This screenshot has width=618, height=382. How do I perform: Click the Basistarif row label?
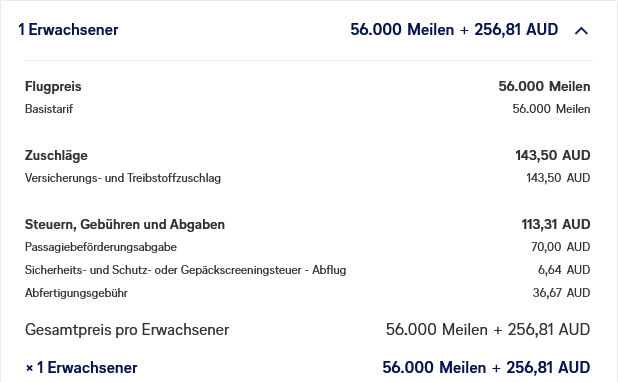pyautogui.click(x=49, y=109)
